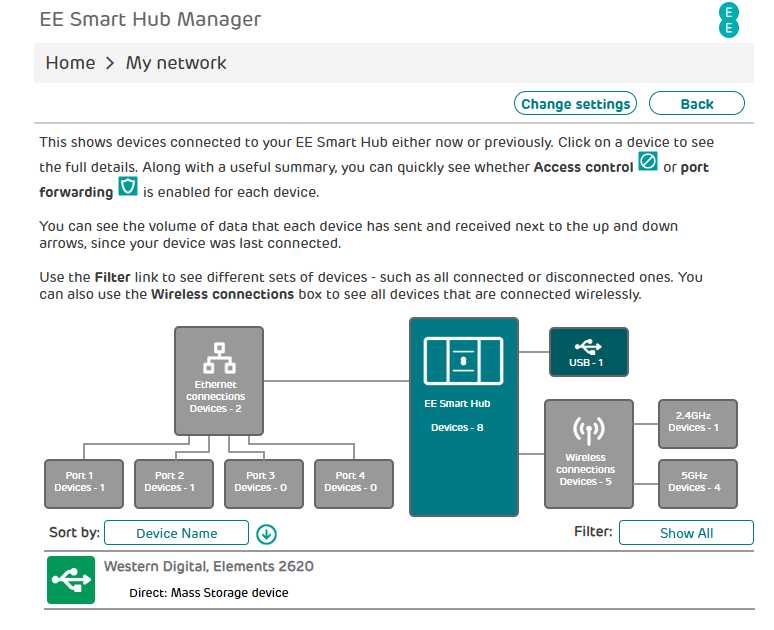The image size is (774, 630).
Task: Select the USB - 1 box
Action: pyautogui.click(x=588, y=352)
